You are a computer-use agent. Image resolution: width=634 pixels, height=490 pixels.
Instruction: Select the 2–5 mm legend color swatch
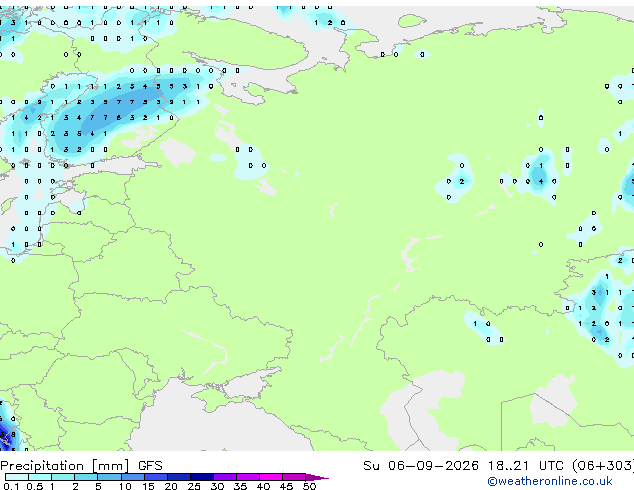[x=86, y=477]
